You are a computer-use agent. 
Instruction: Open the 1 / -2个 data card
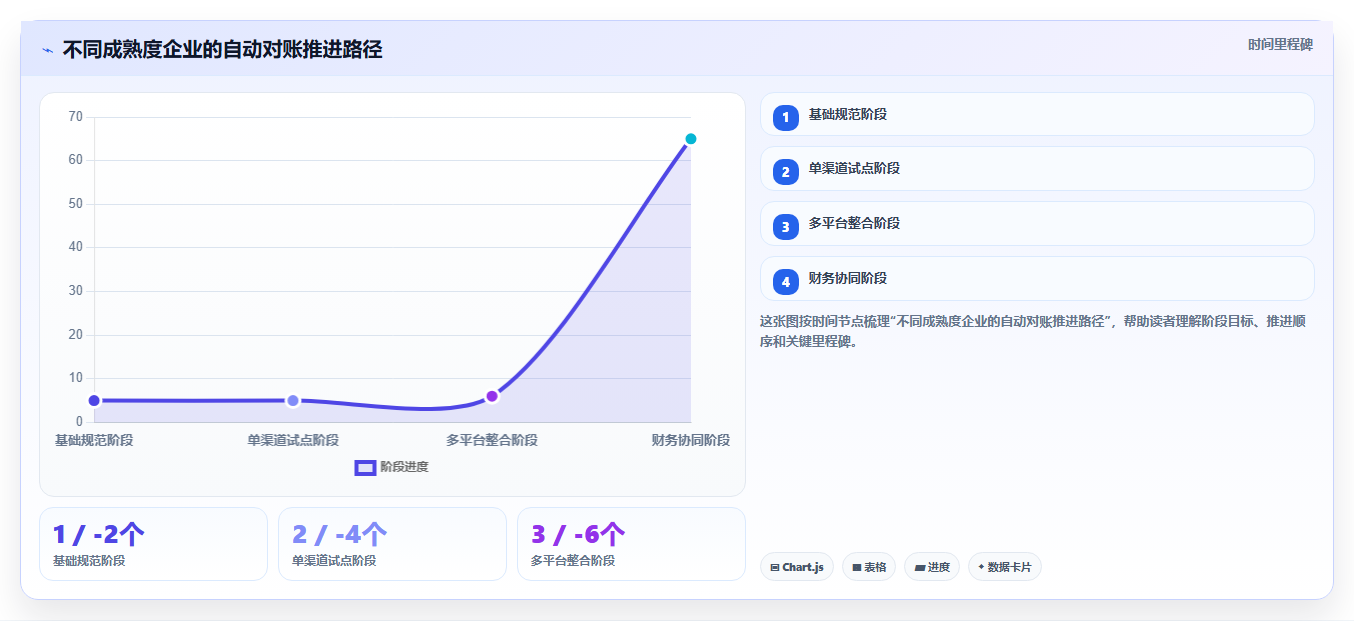[x=153, y=544]
